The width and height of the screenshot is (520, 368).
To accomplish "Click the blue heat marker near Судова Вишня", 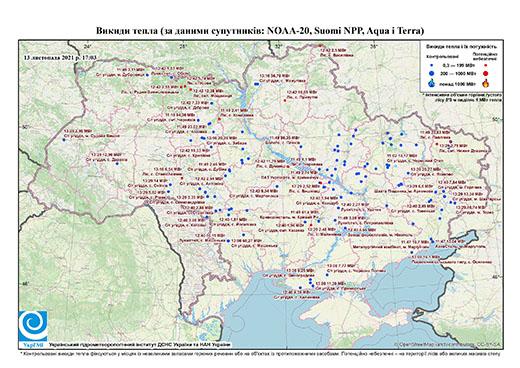I will click(x=63, y=140).
